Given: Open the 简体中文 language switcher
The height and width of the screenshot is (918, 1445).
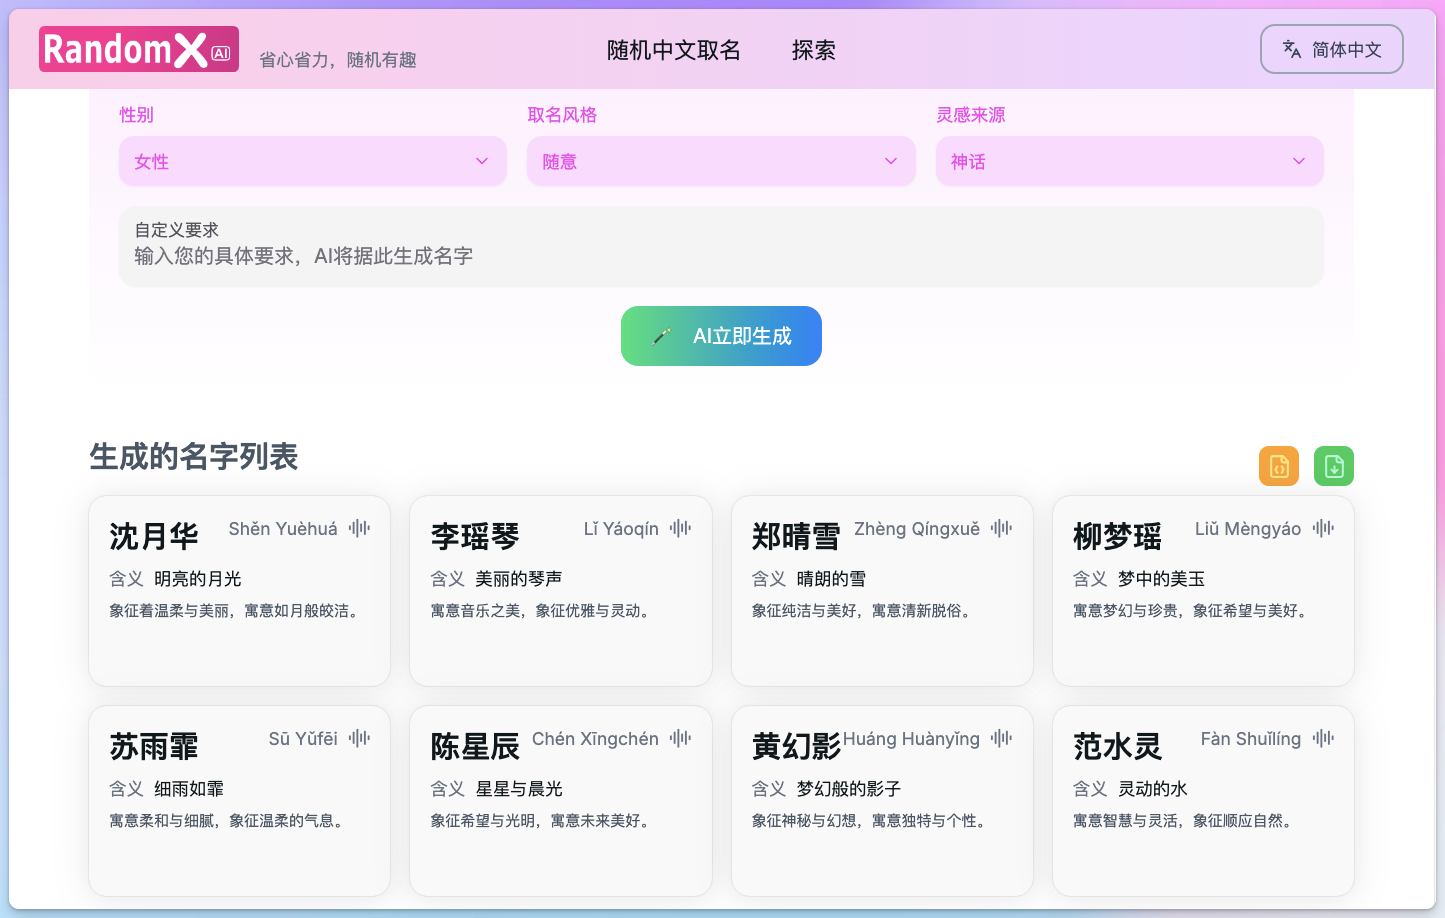Looking at the screenshot, I should tap(1331, 48).
